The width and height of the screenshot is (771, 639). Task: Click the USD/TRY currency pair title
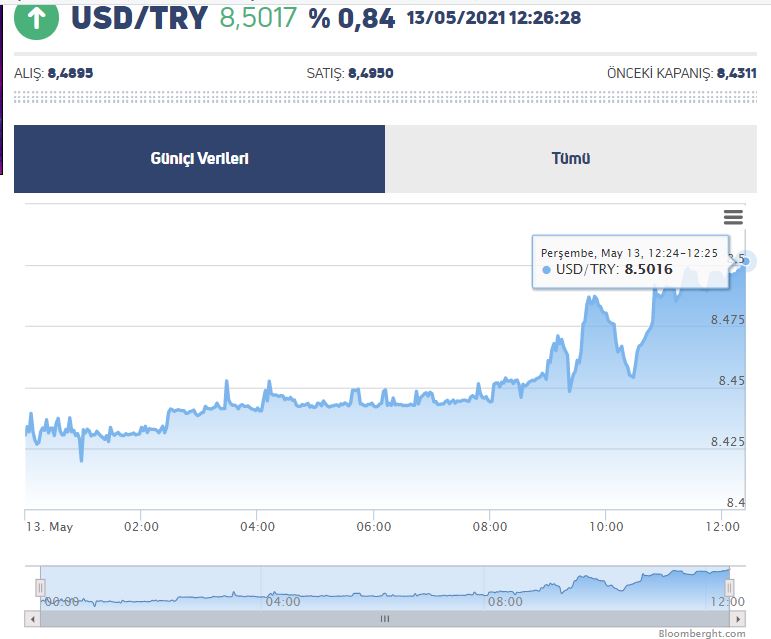click(139, 18)
